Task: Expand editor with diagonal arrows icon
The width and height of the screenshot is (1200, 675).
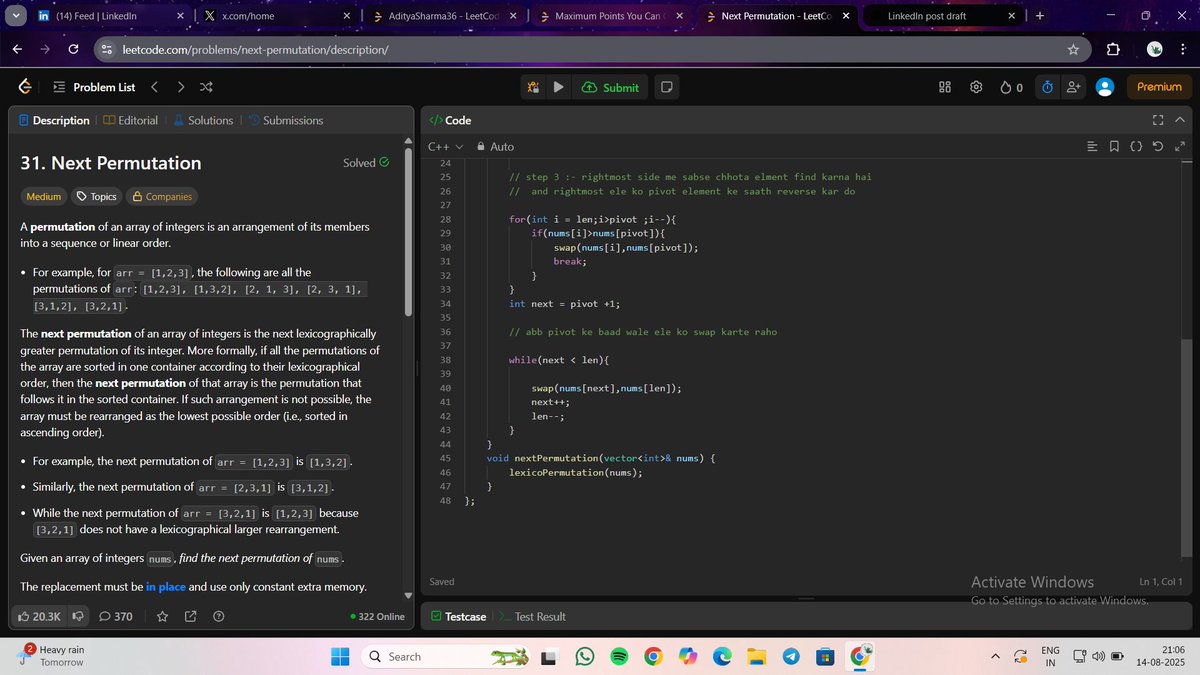Action: click(x=1180, y=147)
